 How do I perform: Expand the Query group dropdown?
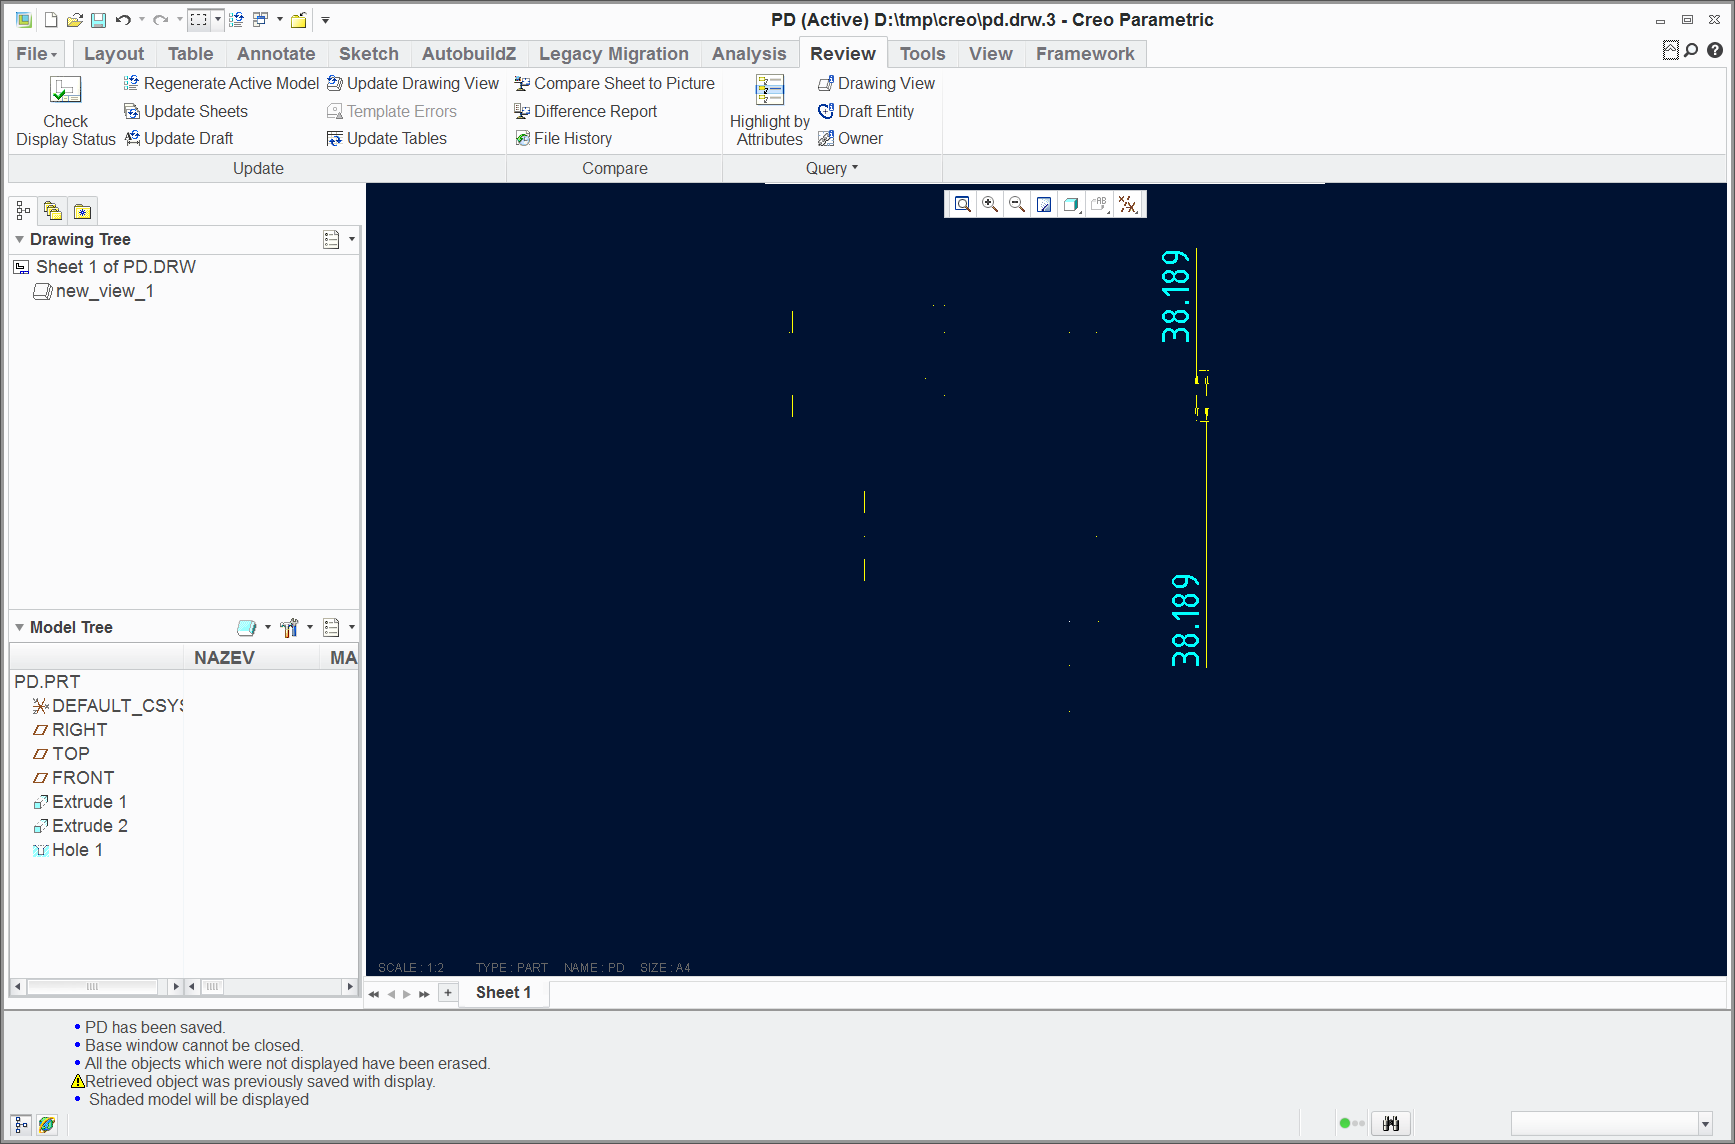[832, 168]
